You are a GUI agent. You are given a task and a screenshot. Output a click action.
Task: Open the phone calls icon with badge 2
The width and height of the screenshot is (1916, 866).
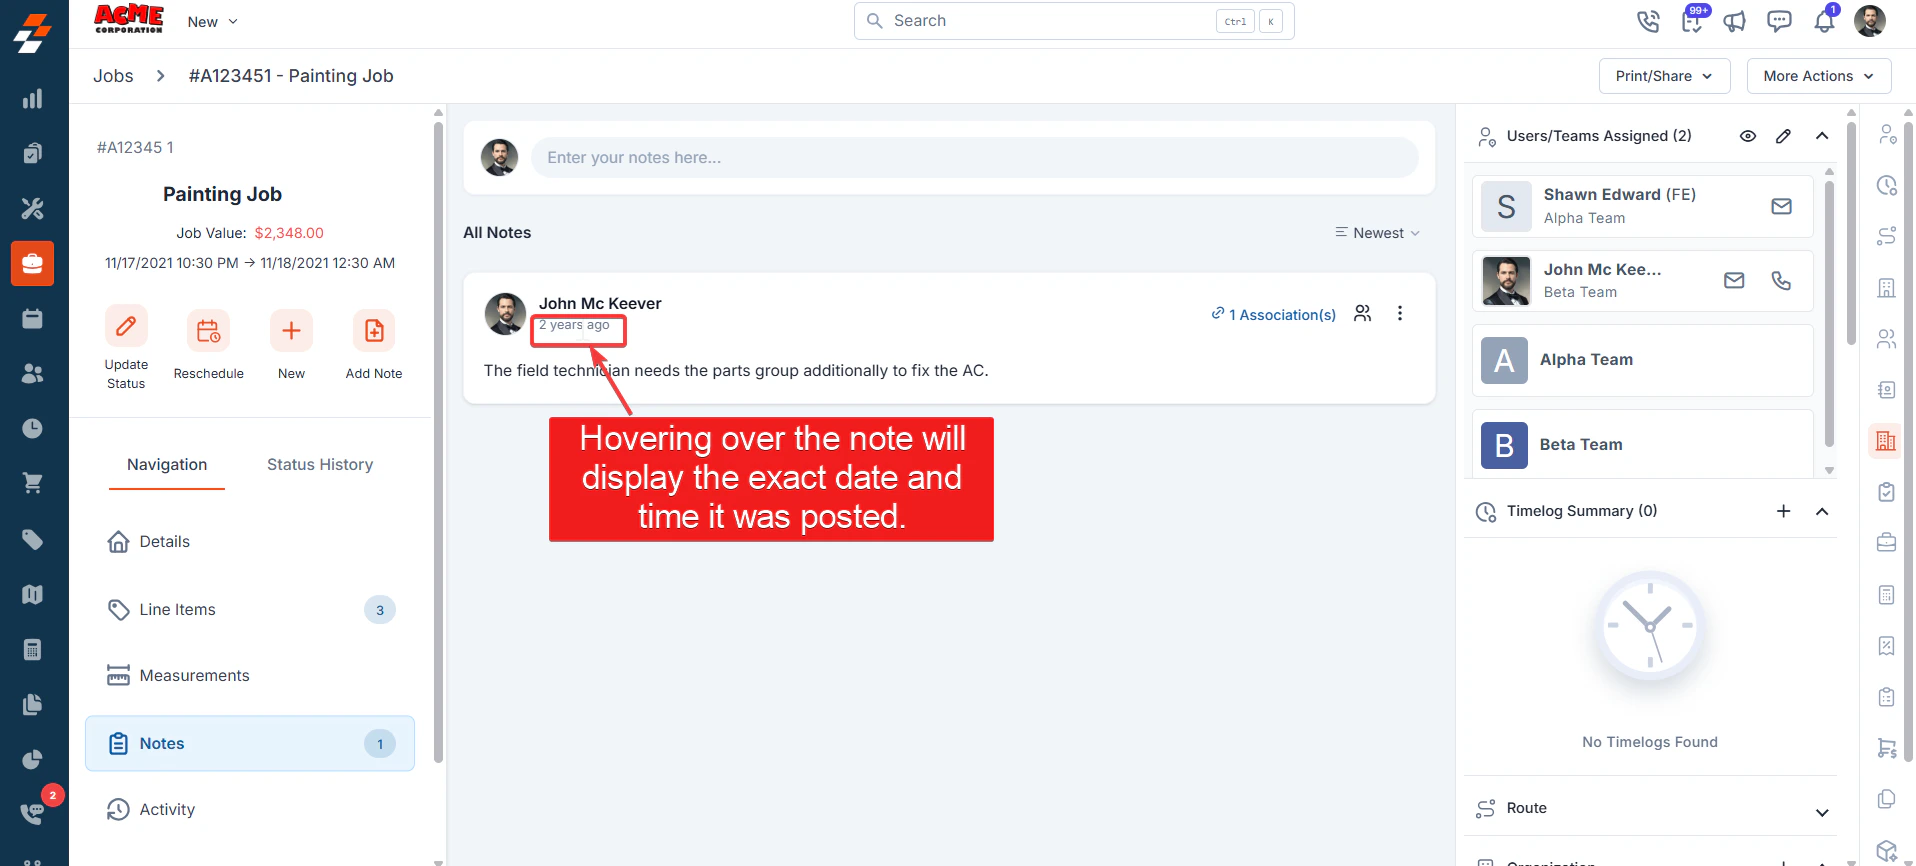[32, 813]
